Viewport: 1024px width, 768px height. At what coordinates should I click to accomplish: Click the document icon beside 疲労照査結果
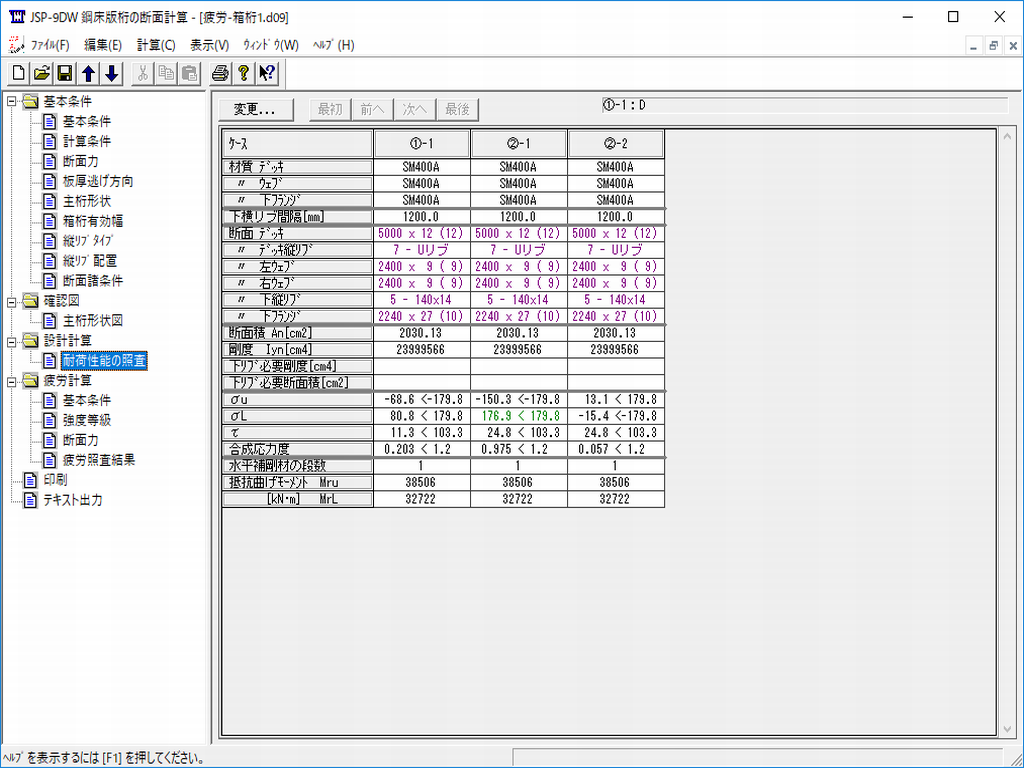49,460
